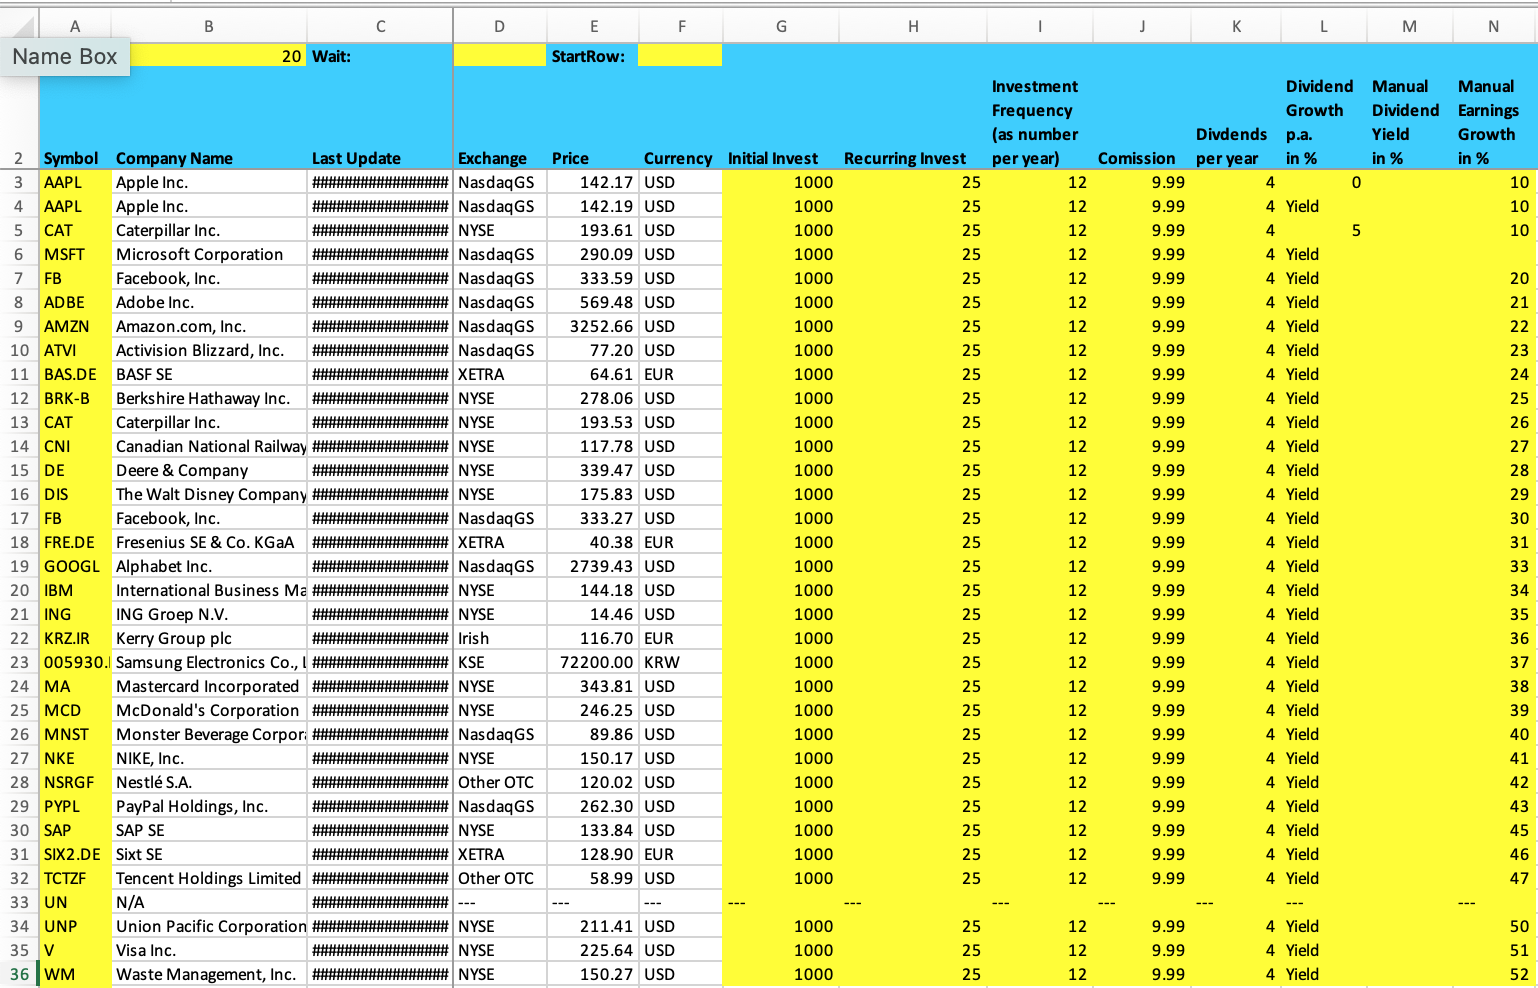The height and width of the screenshot is (988, 1538).
Task: Click the MSFT symbol cell
Action: coord(75,254)
